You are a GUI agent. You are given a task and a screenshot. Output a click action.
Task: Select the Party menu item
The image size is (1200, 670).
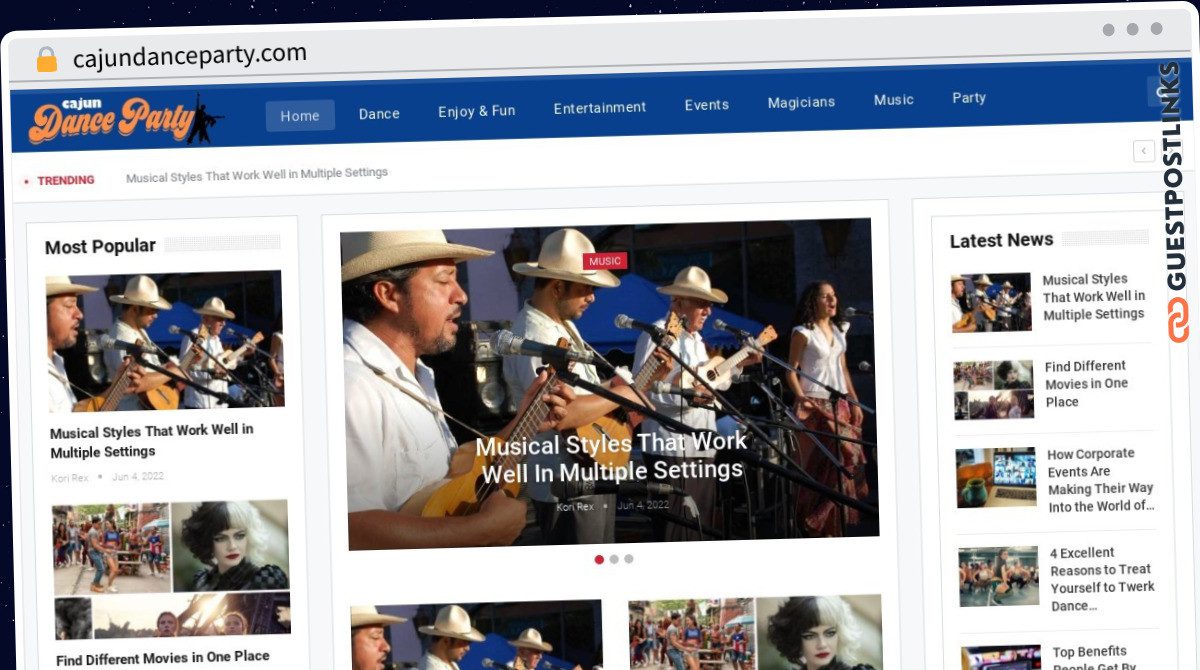coord(969,98)
